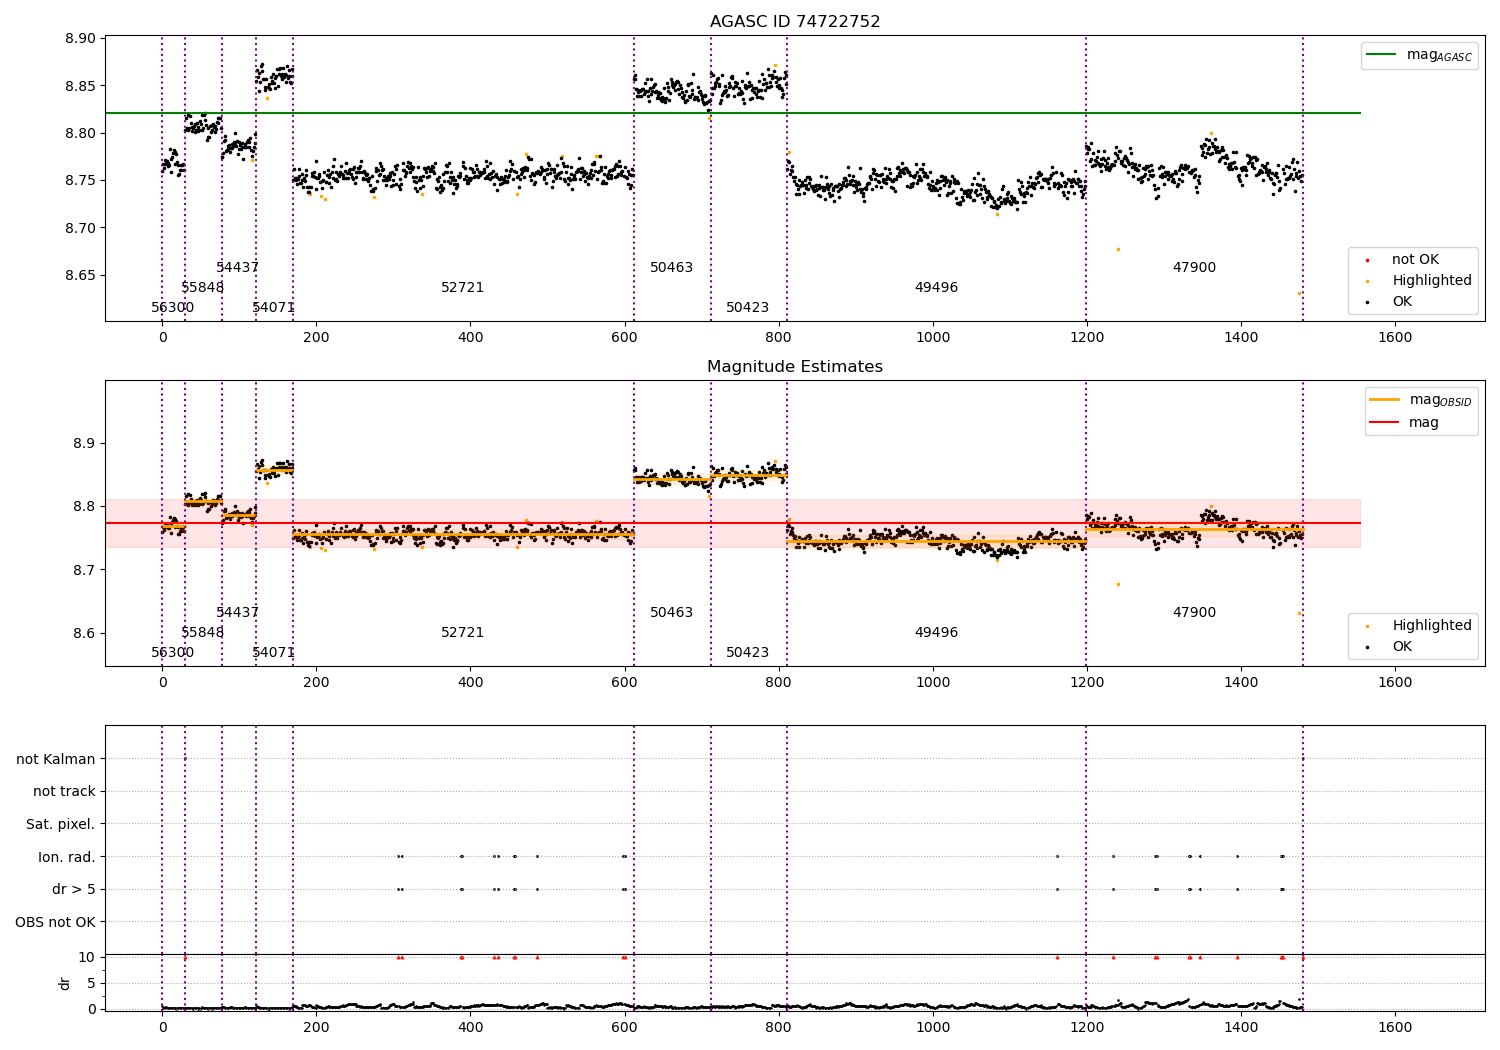Click the 'Ion. rad.' row label

coord(67,857)
